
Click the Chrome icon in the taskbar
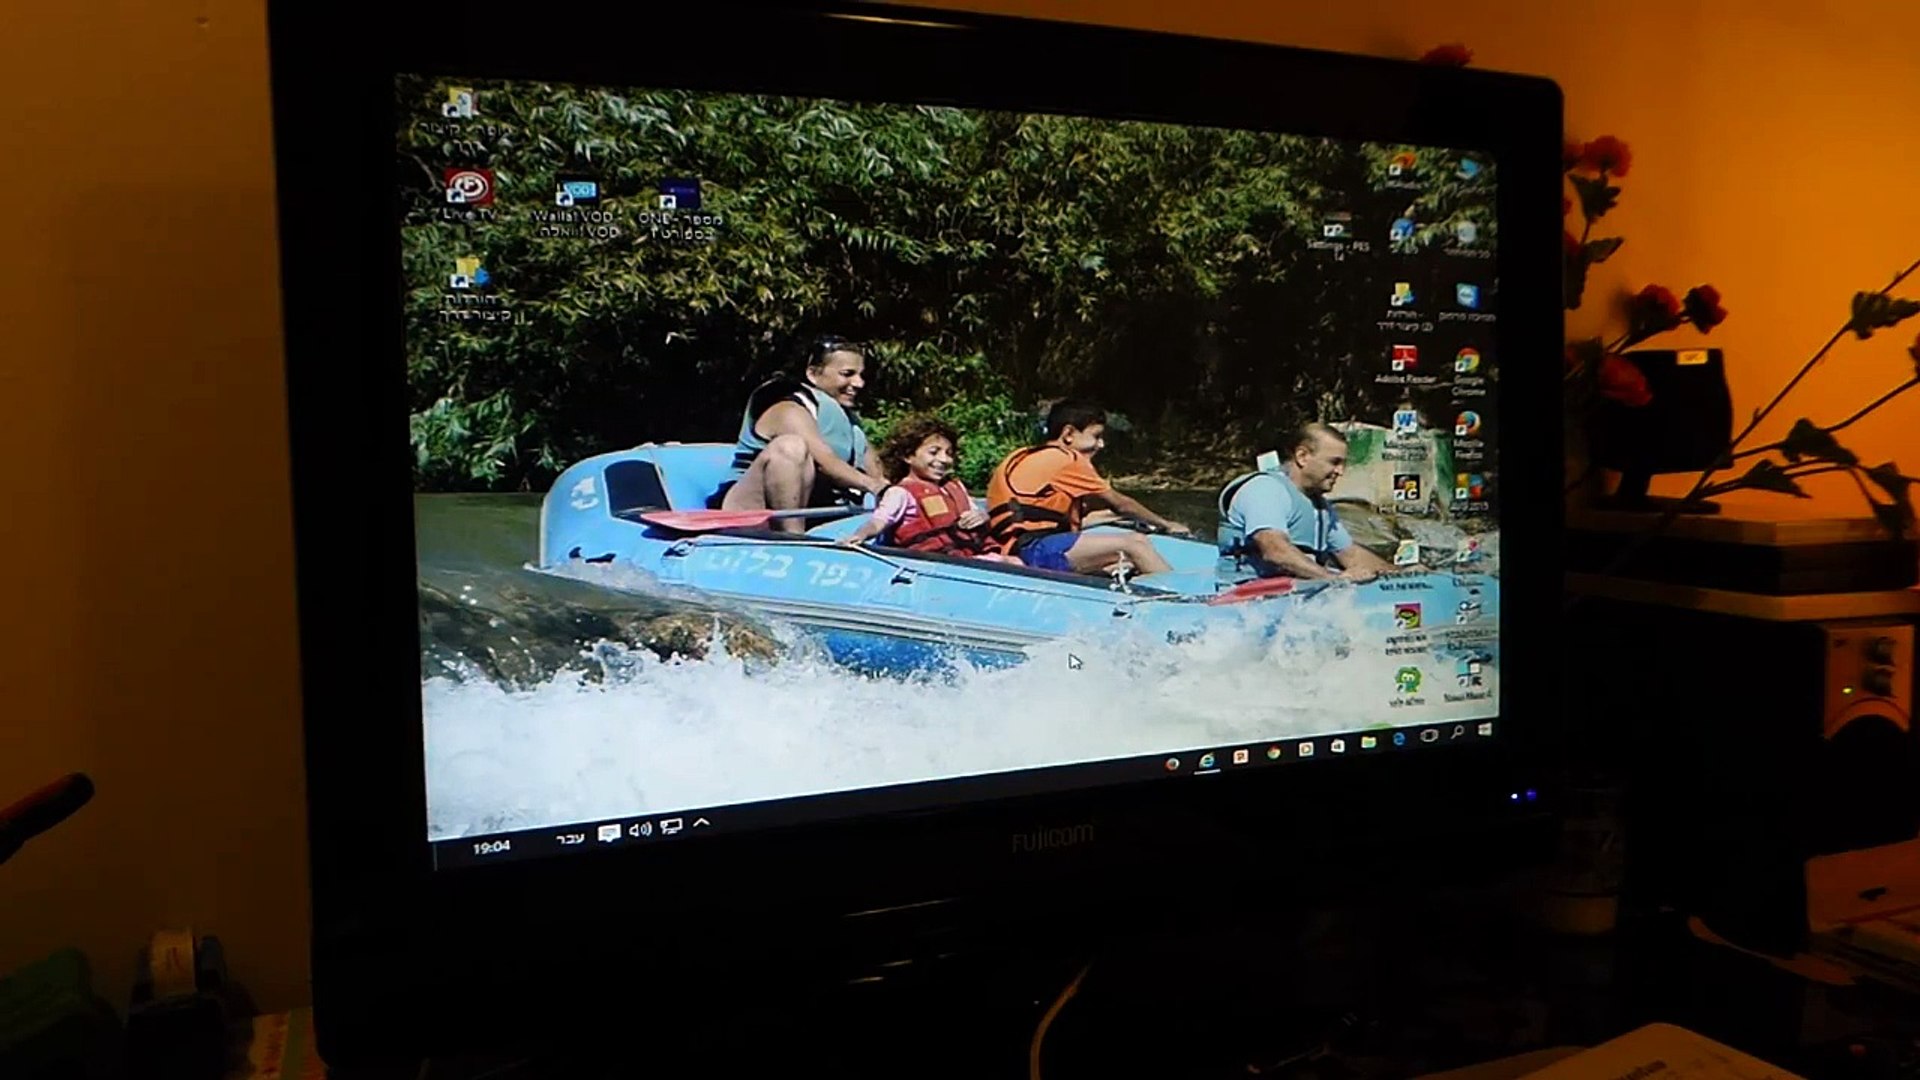1274,753
